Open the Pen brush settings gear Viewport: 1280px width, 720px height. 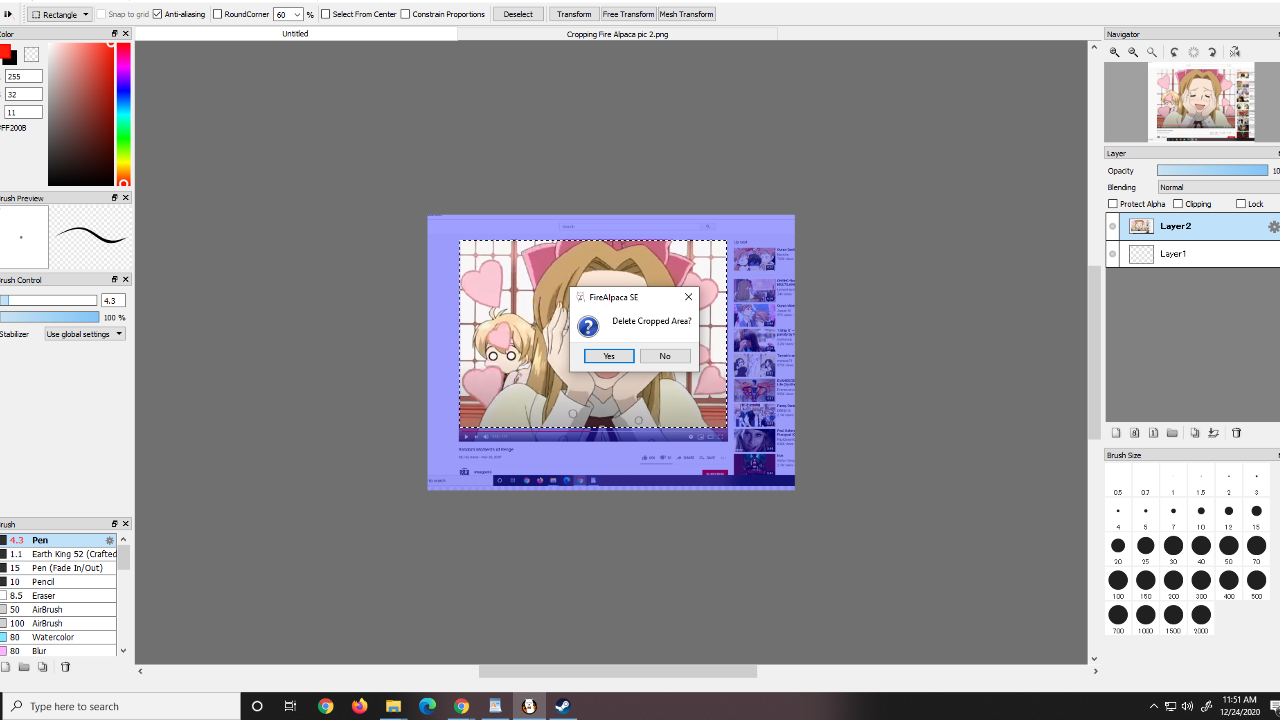110,540
